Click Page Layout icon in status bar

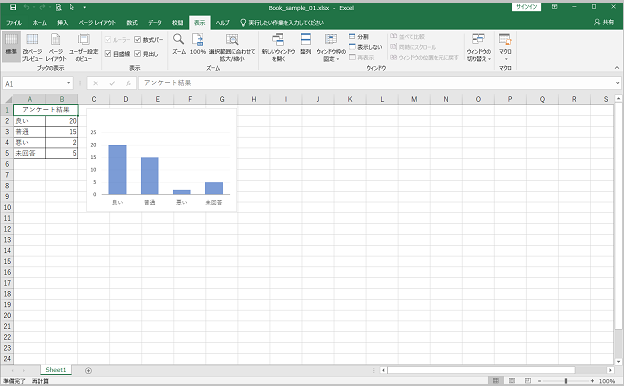point(512,381)
